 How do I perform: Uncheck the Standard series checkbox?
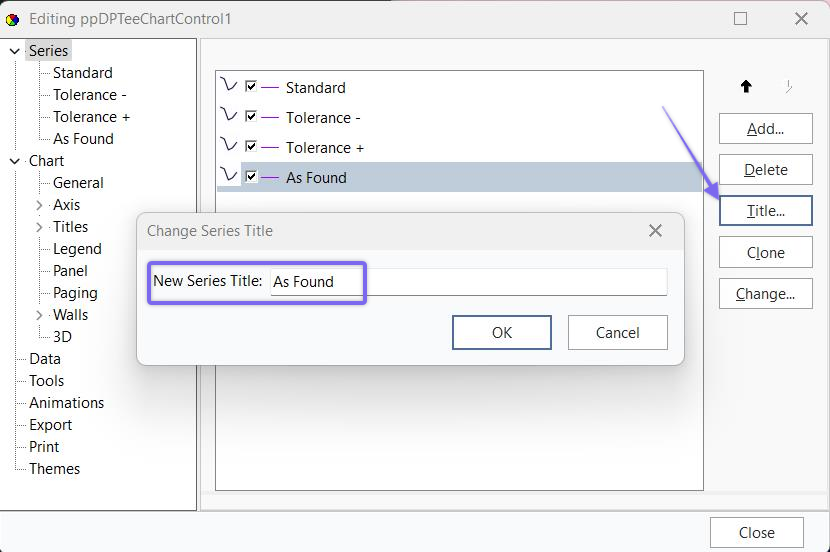(251, 87)
